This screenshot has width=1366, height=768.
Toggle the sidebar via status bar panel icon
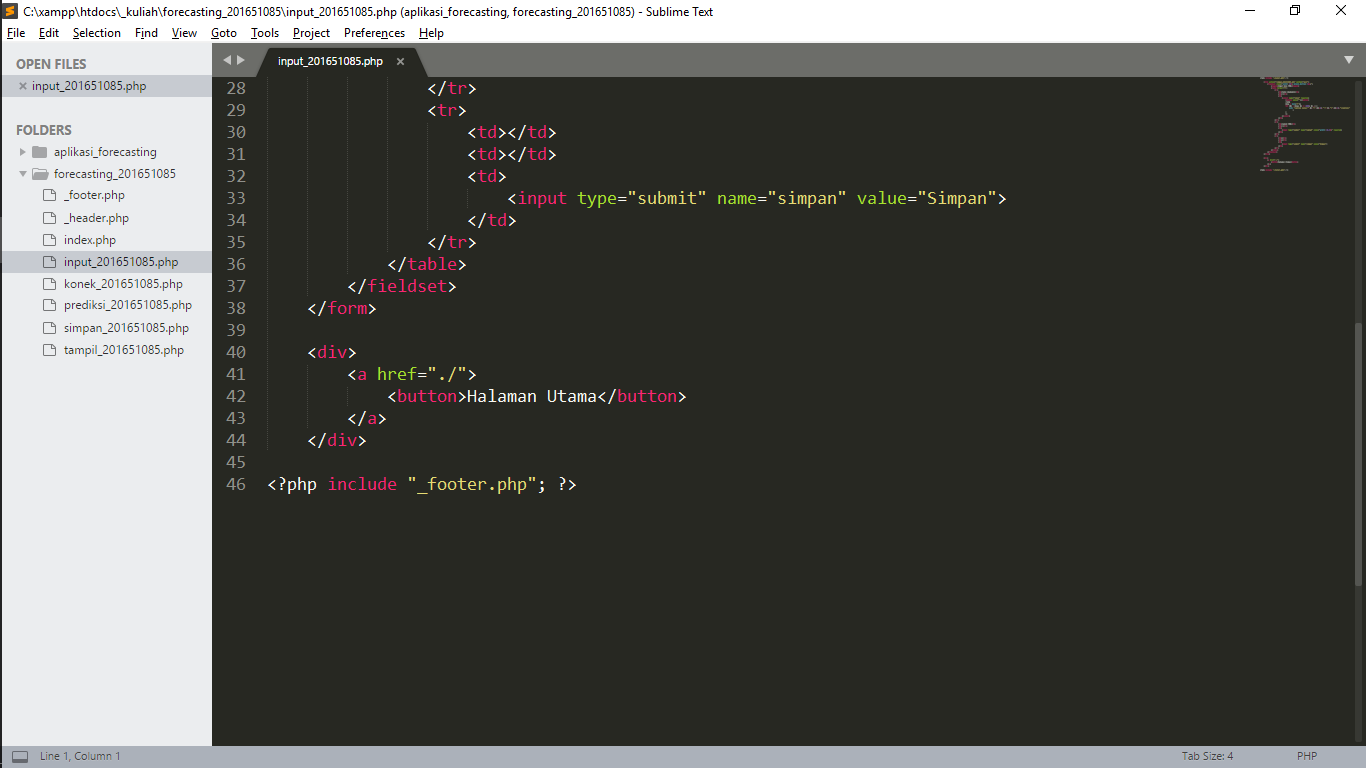[x=20, y=757]
